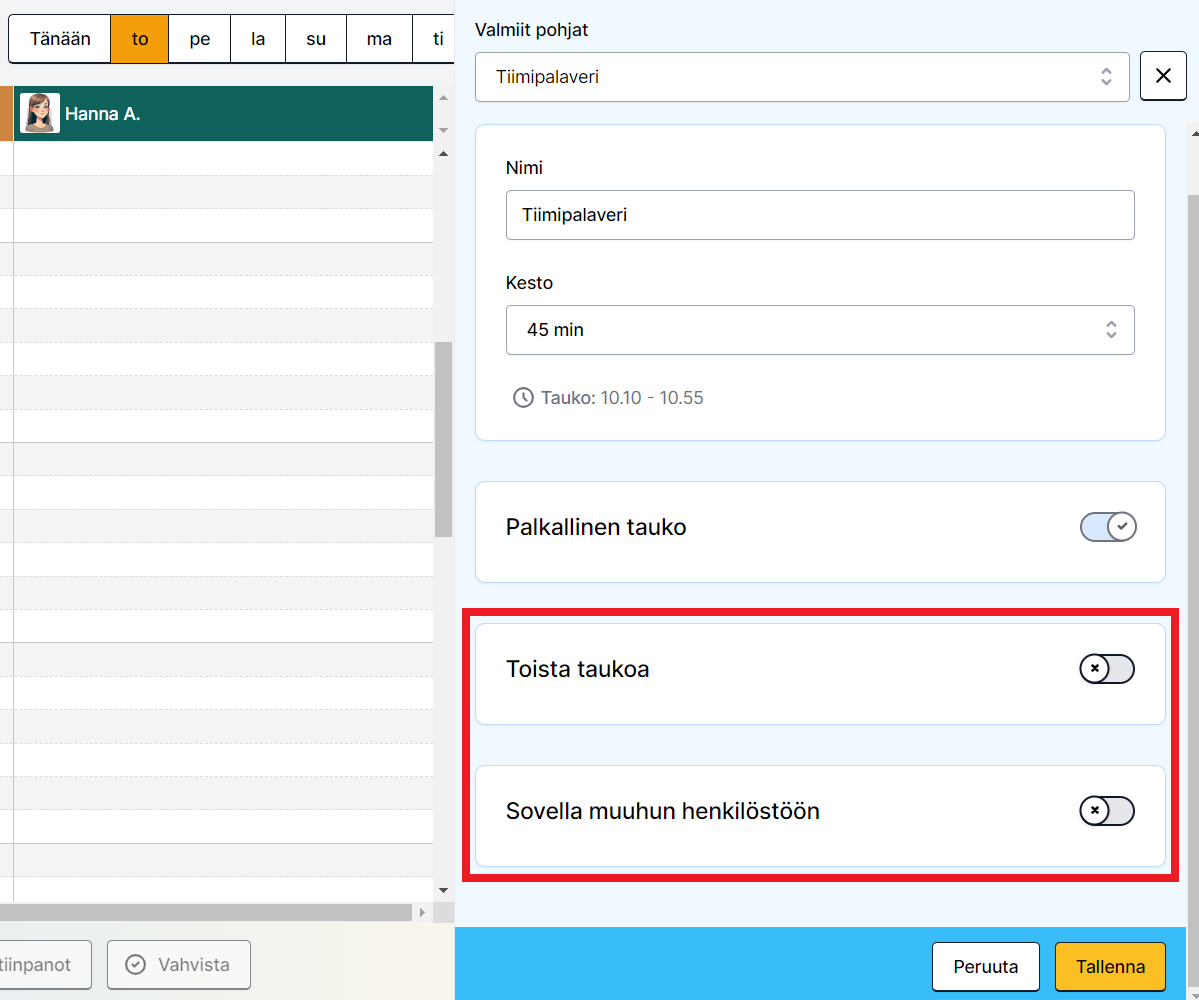Click small up arrow beside Hanna A. header
This screenshot has width=1199, height=1000.
[x=443, y=98]
